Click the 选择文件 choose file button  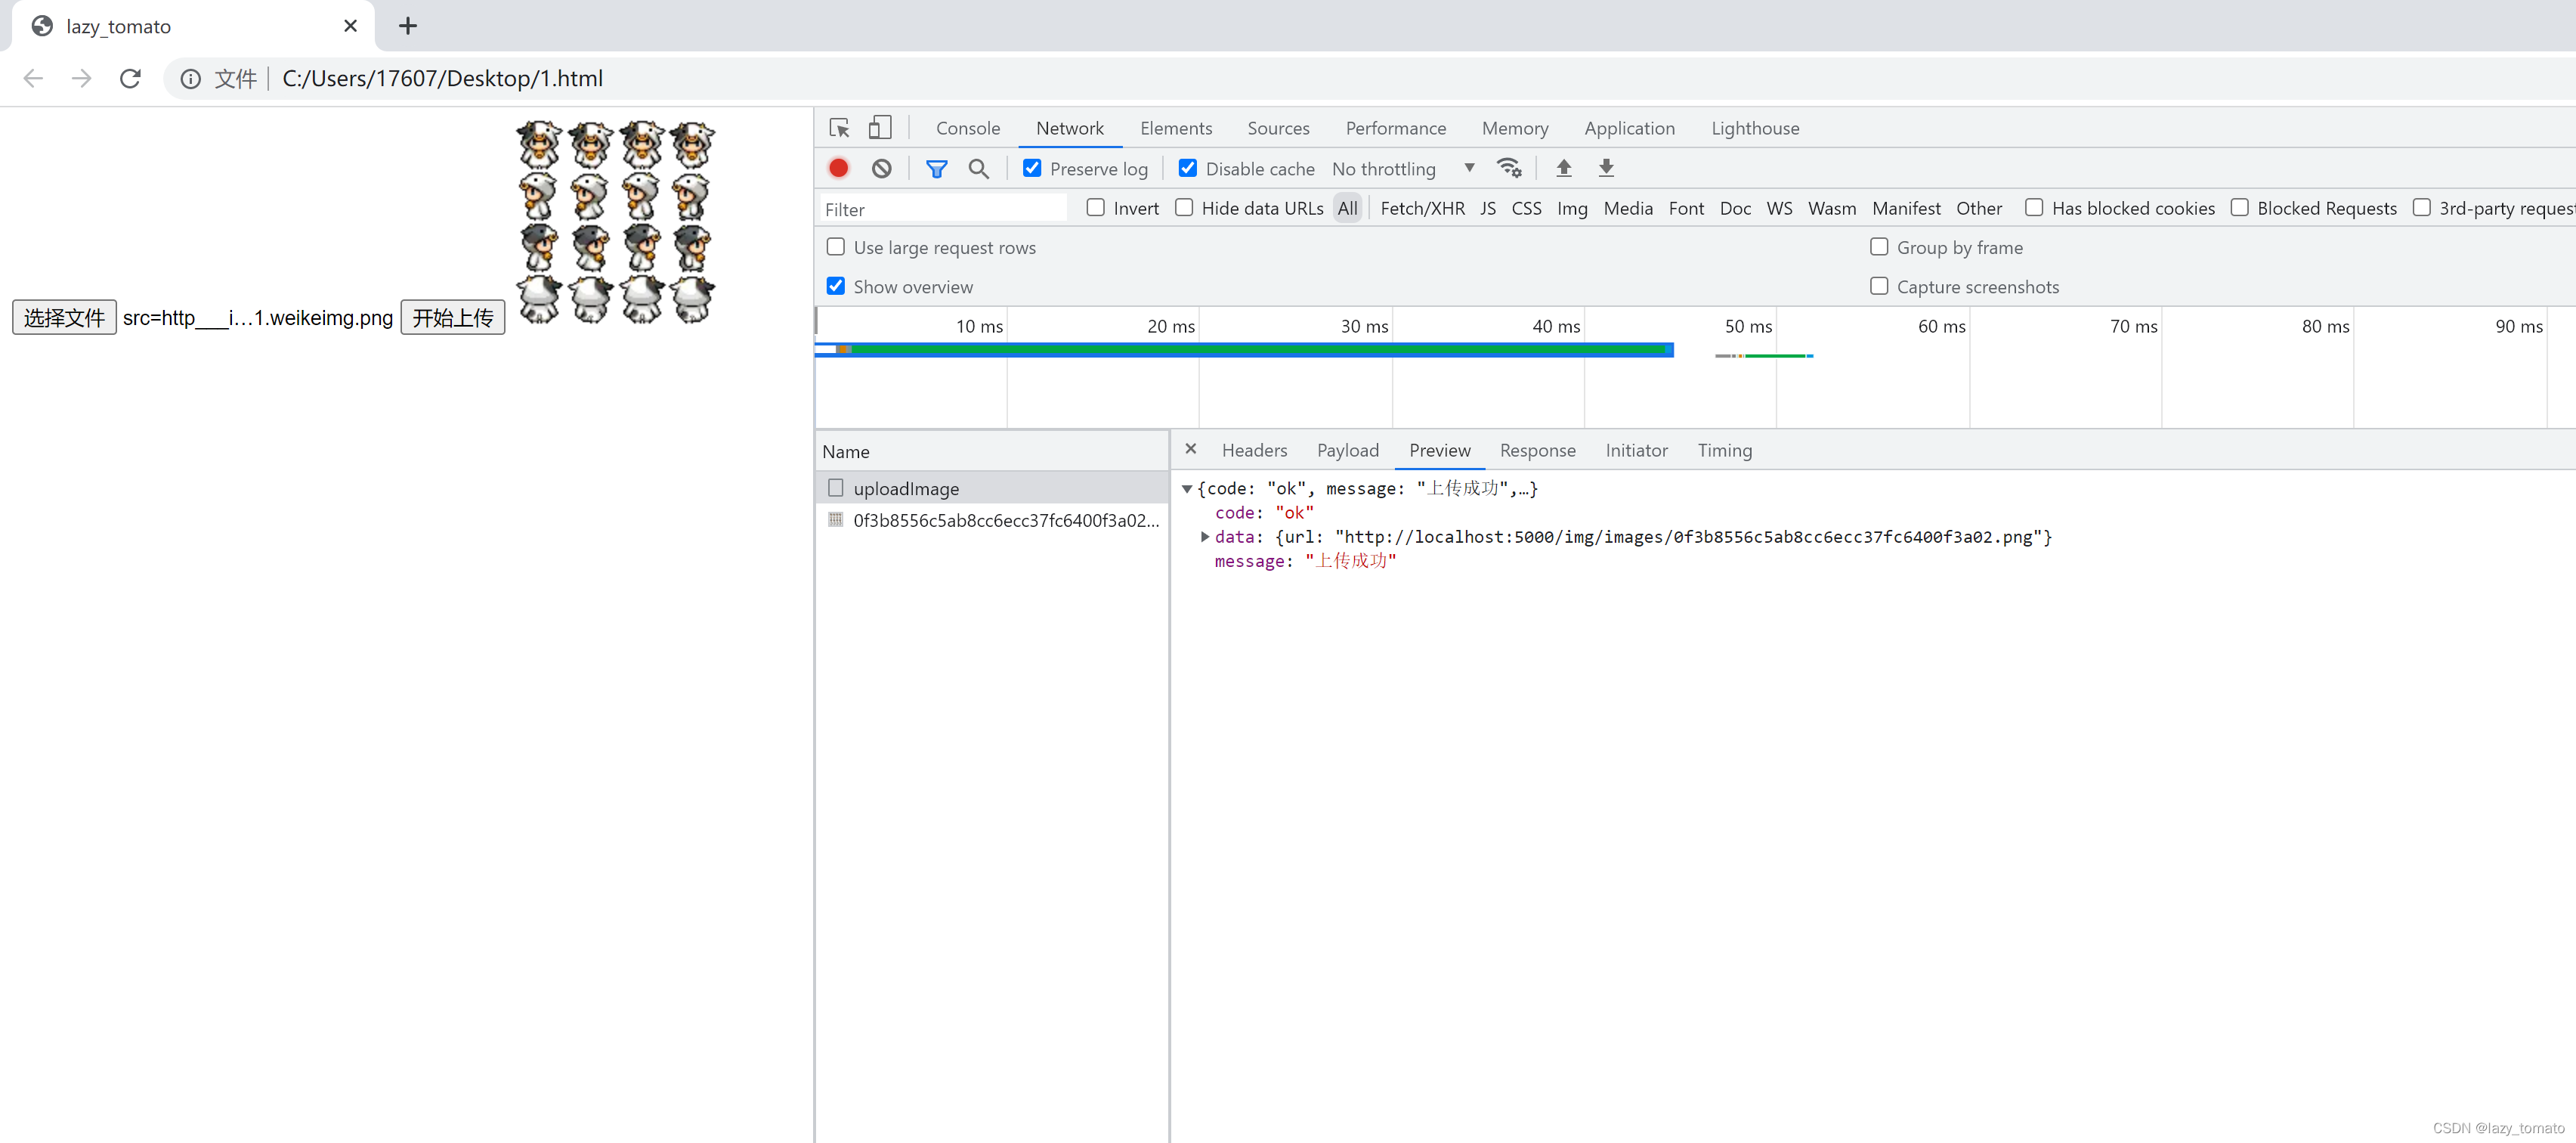tap(64, 318)
